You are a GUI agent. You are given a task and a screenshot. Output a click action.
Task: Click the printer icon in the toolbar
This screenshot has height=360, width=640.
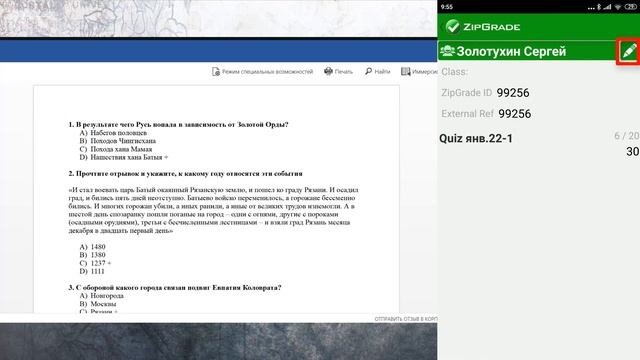(x=328, y=71)
